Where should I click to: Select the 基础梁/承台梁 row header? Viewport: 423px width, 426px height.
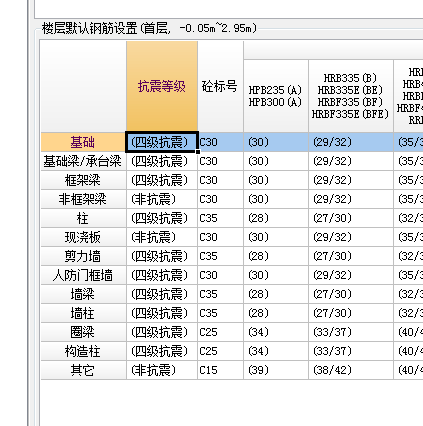click(x=83, y=161)
